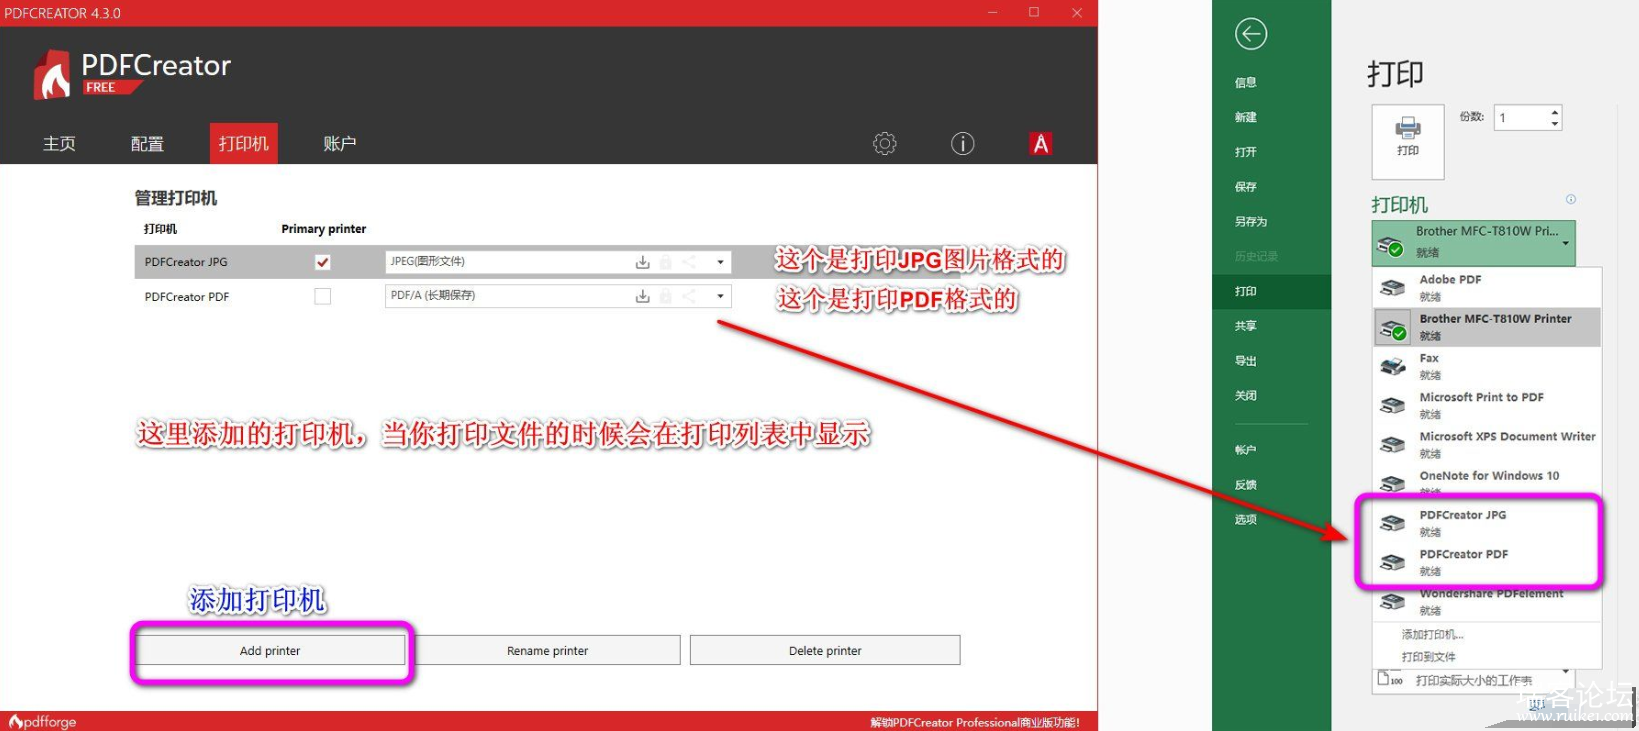
Task: Select OneNote for Windows 10 printer icon
Action: 1393,483
